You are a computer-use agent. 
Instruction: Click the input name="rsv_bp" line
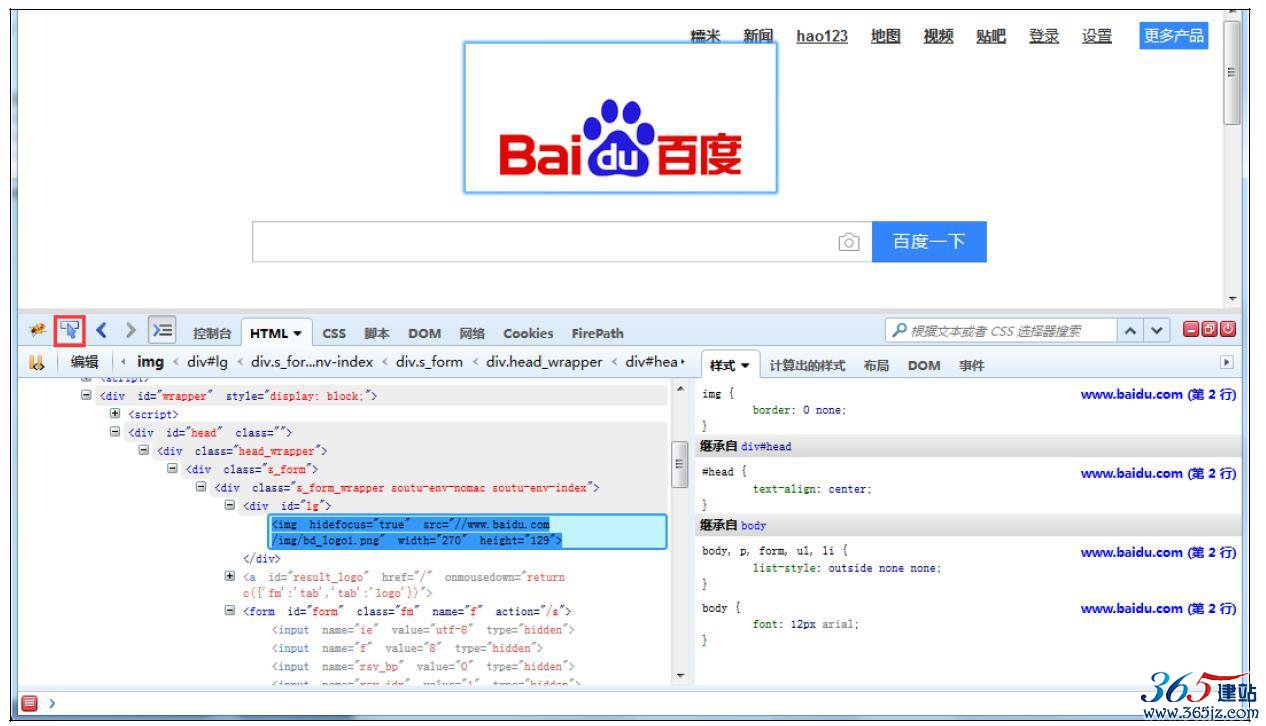coord(423,666)
